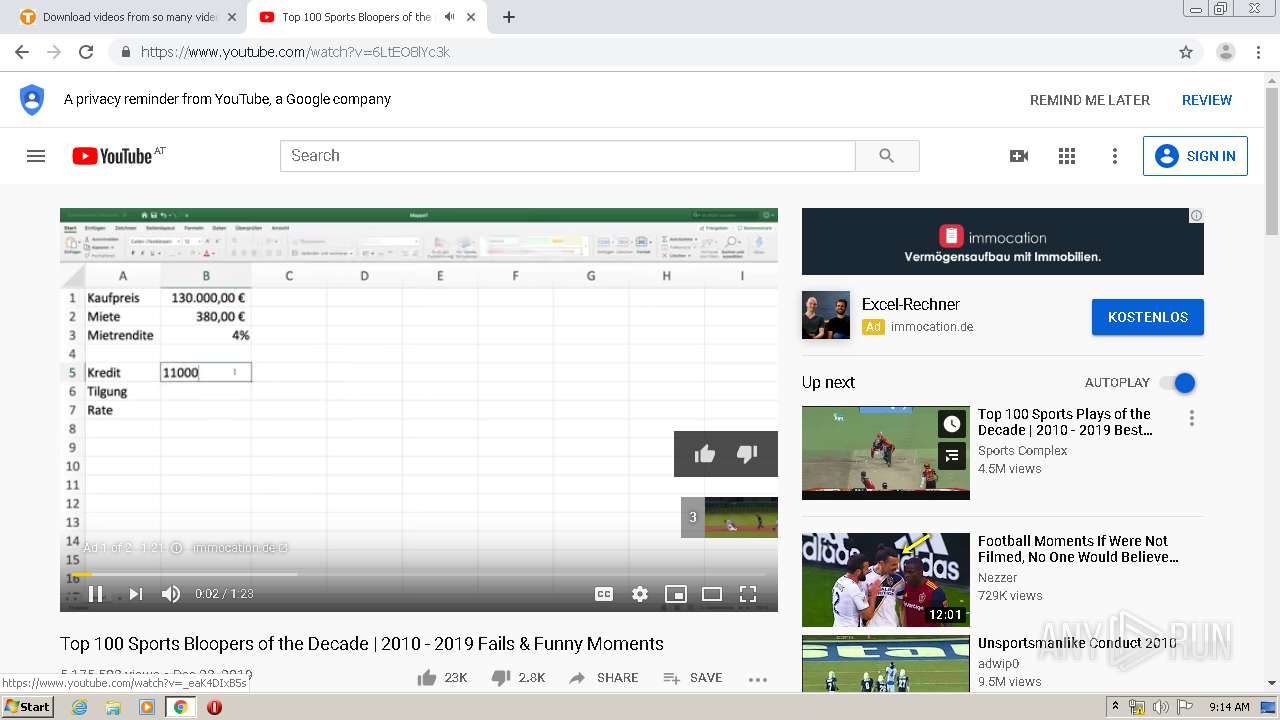Toggle the AUTOPLAY switch
Viewport: 1280px width, 720px height.
tap(1178, 383)
